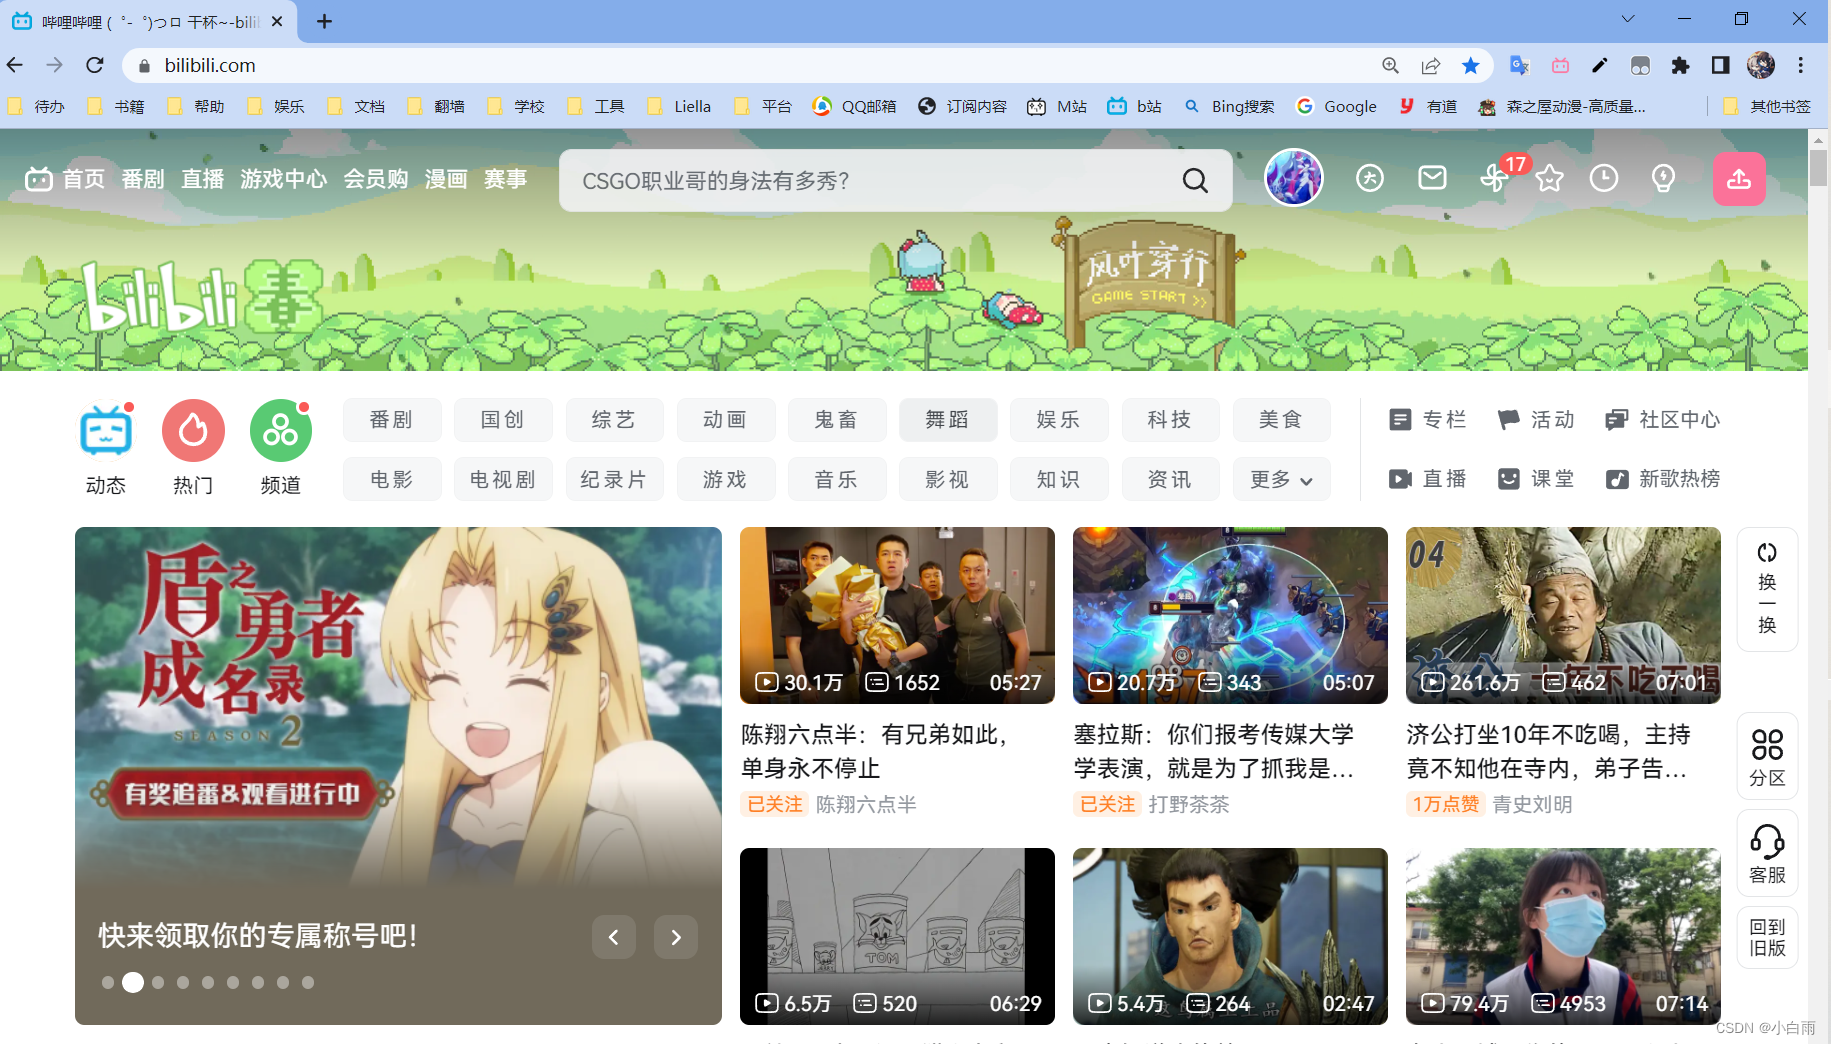Open the 娱乐 bookmark folder
1831x1044 pixels.
coord(276,106)
